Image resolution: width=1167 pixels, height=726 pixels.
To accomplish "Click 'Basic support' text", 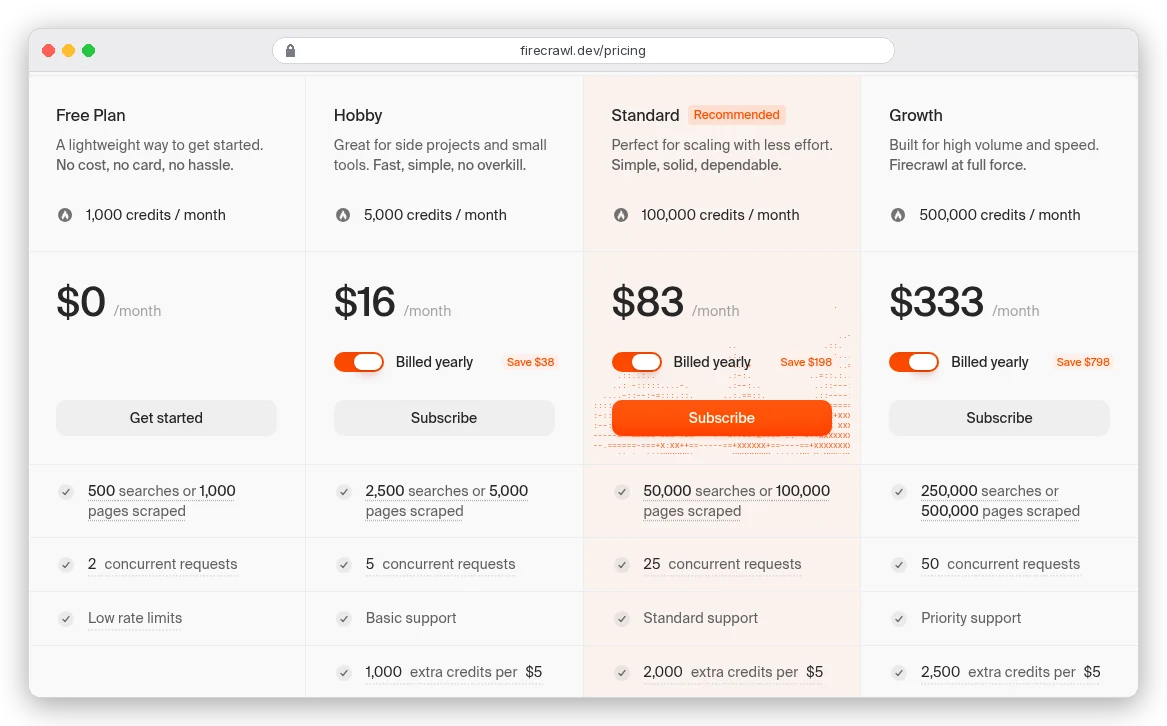I will (x=411, y=618).
